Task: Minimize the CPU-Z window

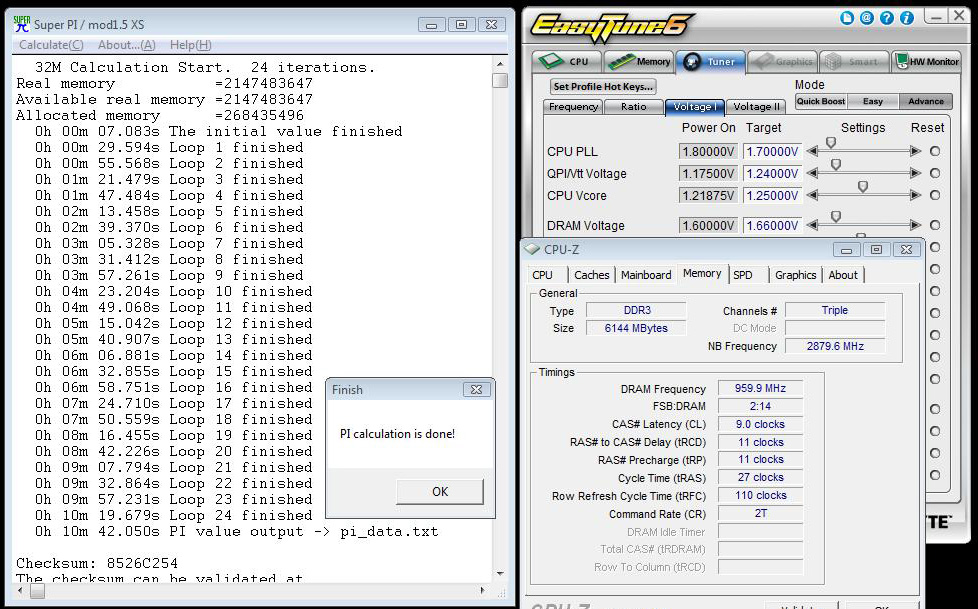Action: pos(846,250)
